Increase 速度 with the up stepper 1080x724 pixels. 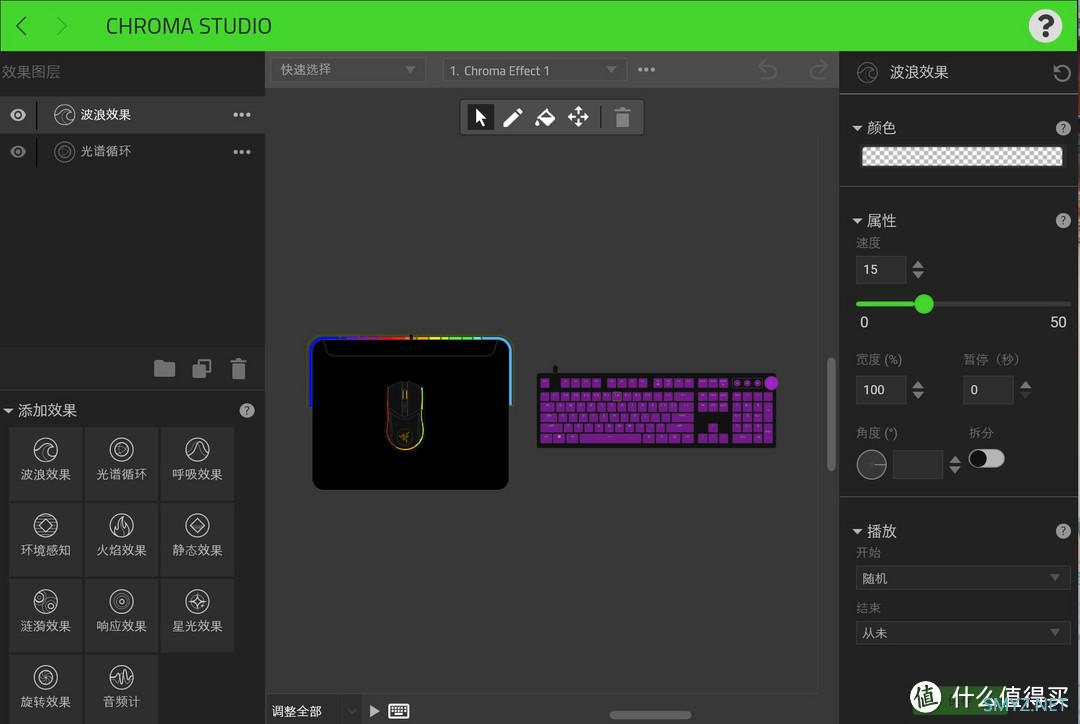917,263
